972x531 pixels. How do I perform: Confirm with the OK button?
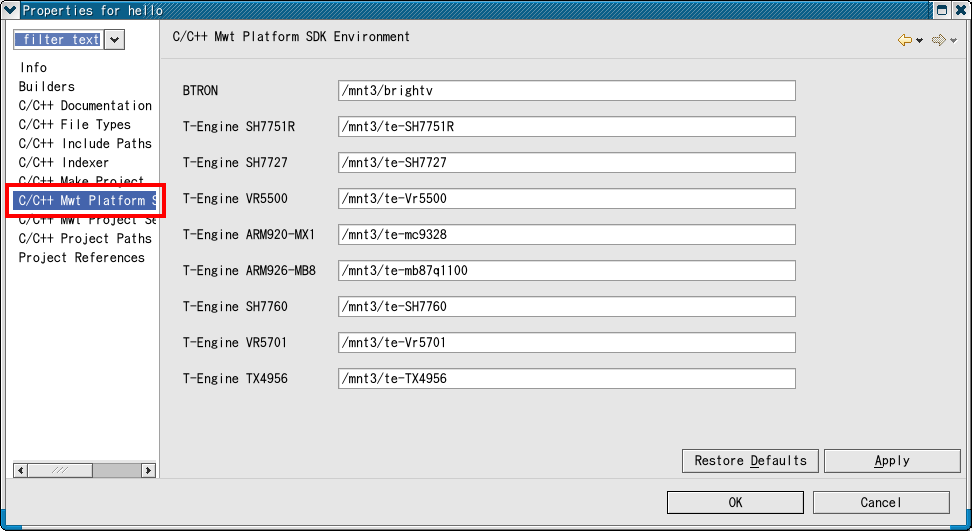coord(735,502)
